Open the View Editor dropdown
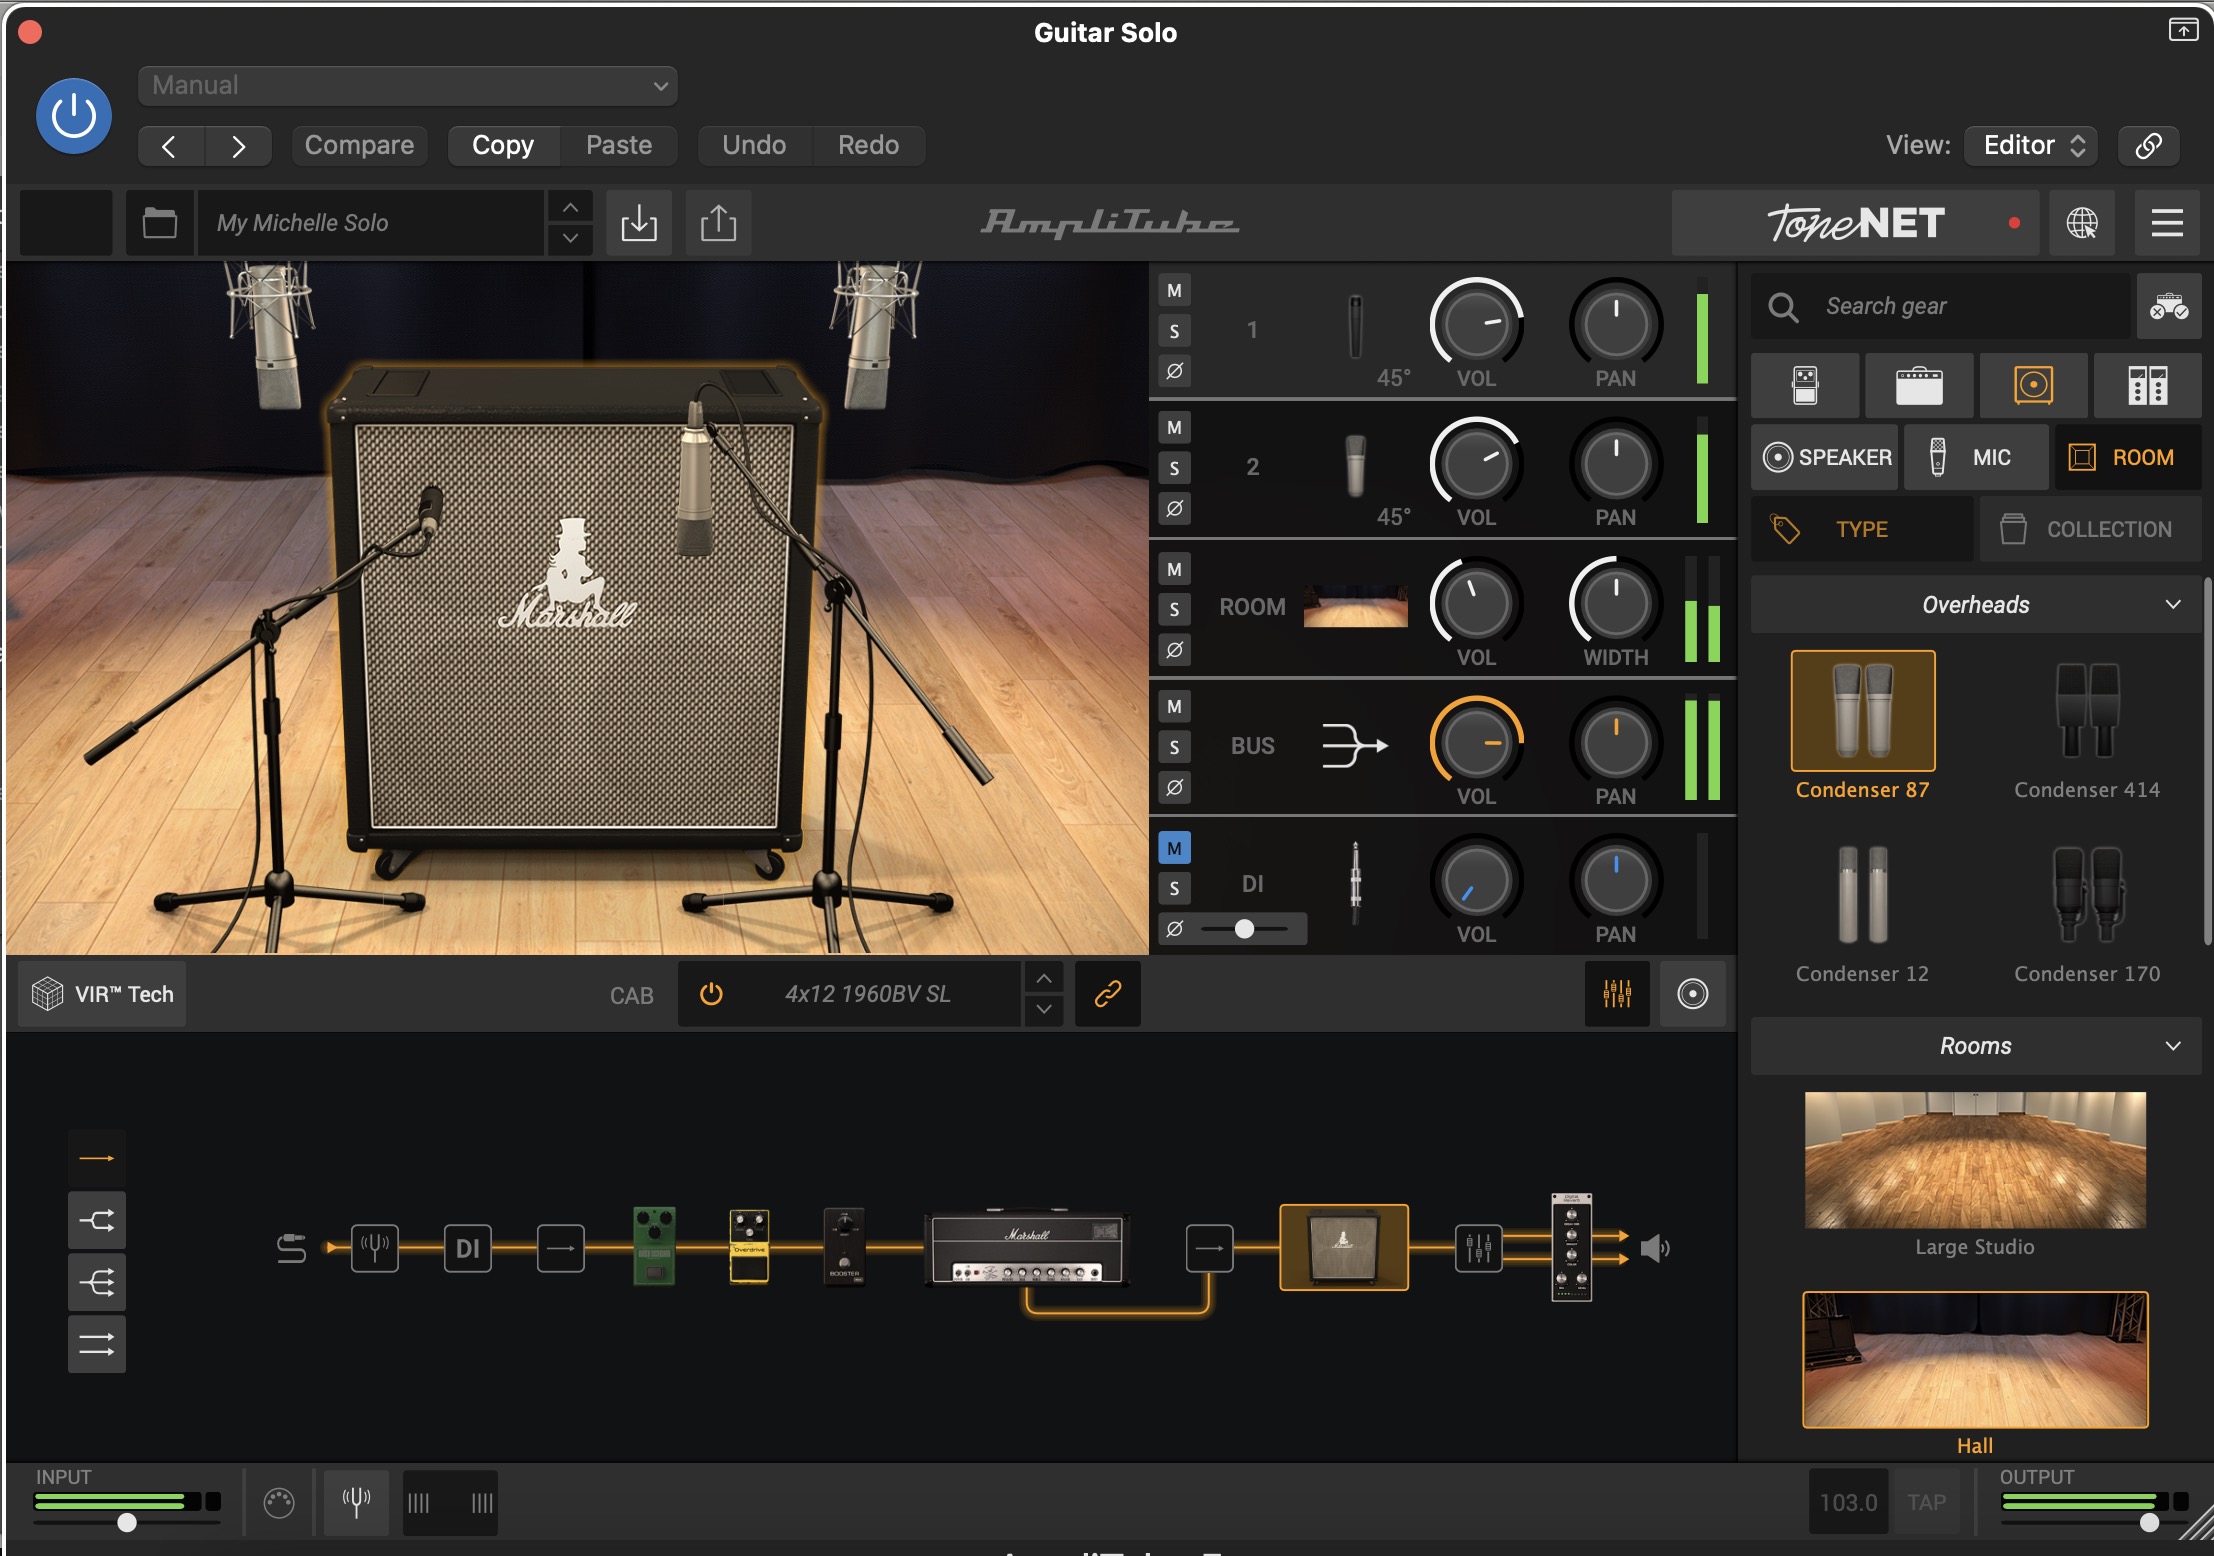 coord(2031,146)
